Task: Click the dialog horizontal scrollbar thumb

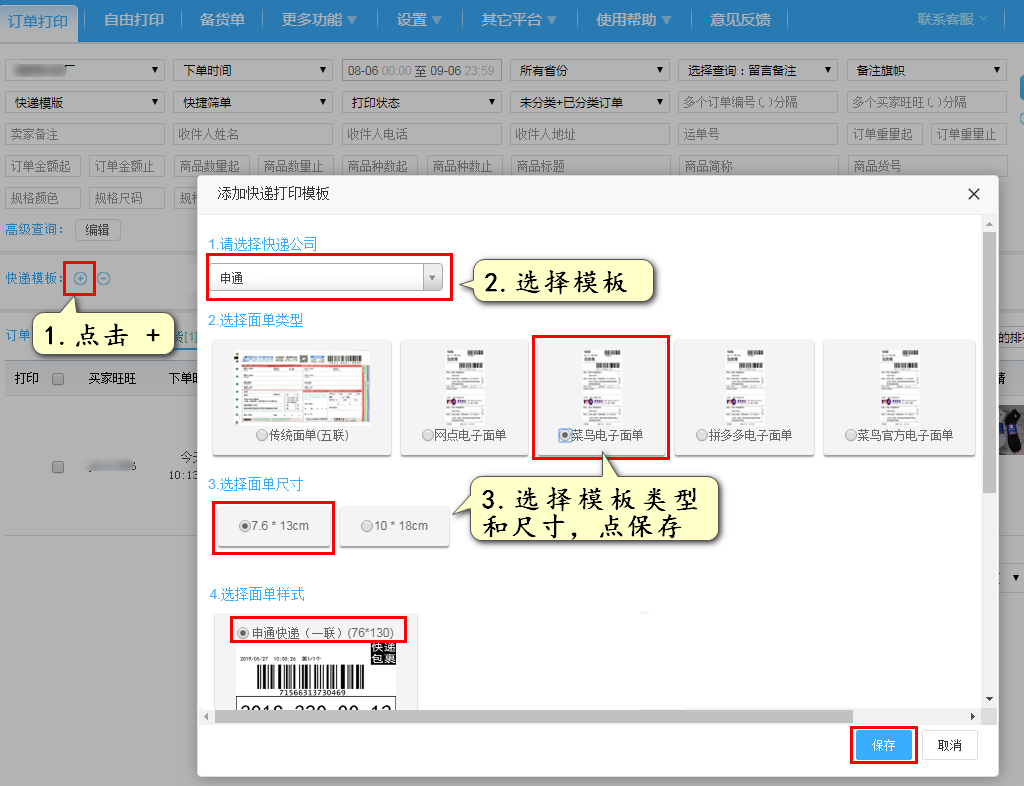Action: [x=534, y=716]
